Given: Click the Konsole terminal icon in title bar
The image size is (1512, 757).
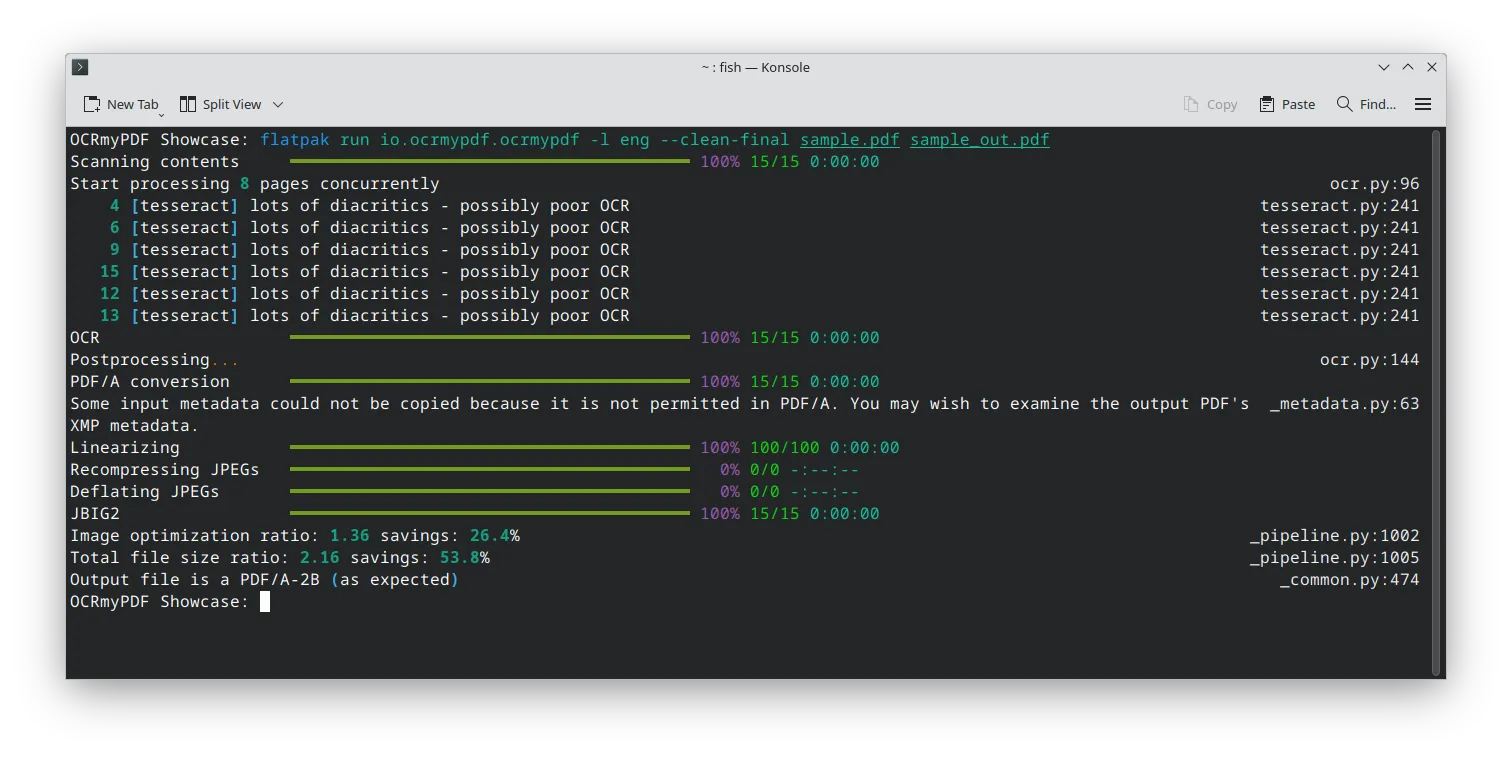Looking at the screenshot, I should [81, 67].
